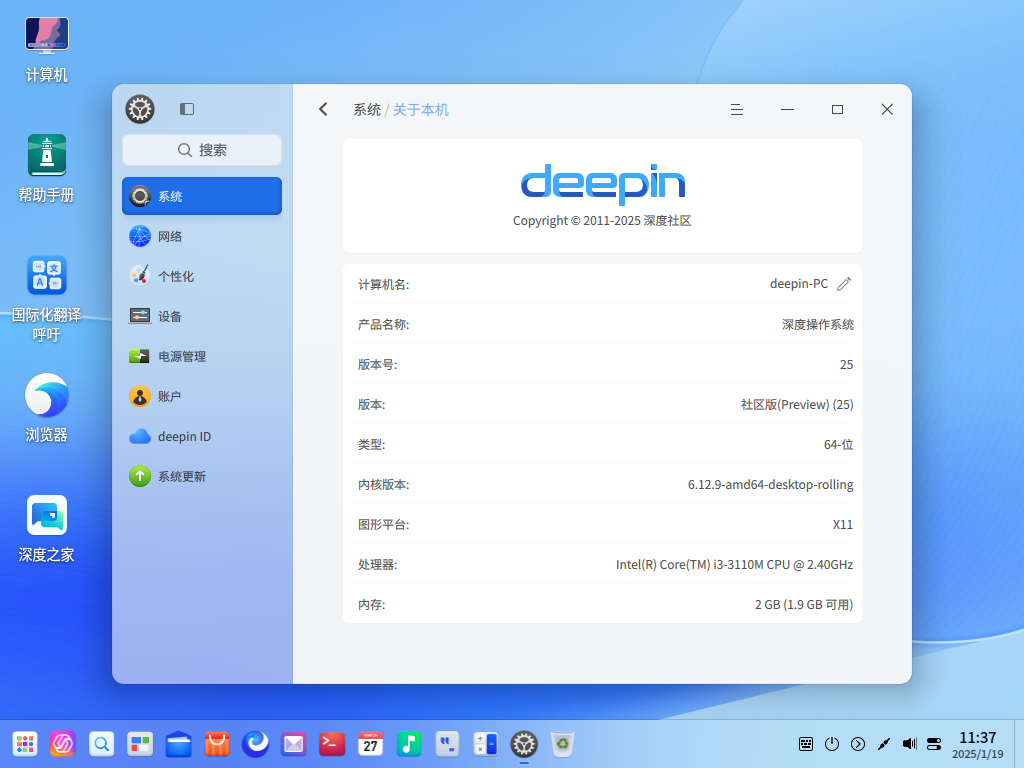Navigate back with the arrow button
Viewport: 1024px width, 768px height.
coord(323,109)
